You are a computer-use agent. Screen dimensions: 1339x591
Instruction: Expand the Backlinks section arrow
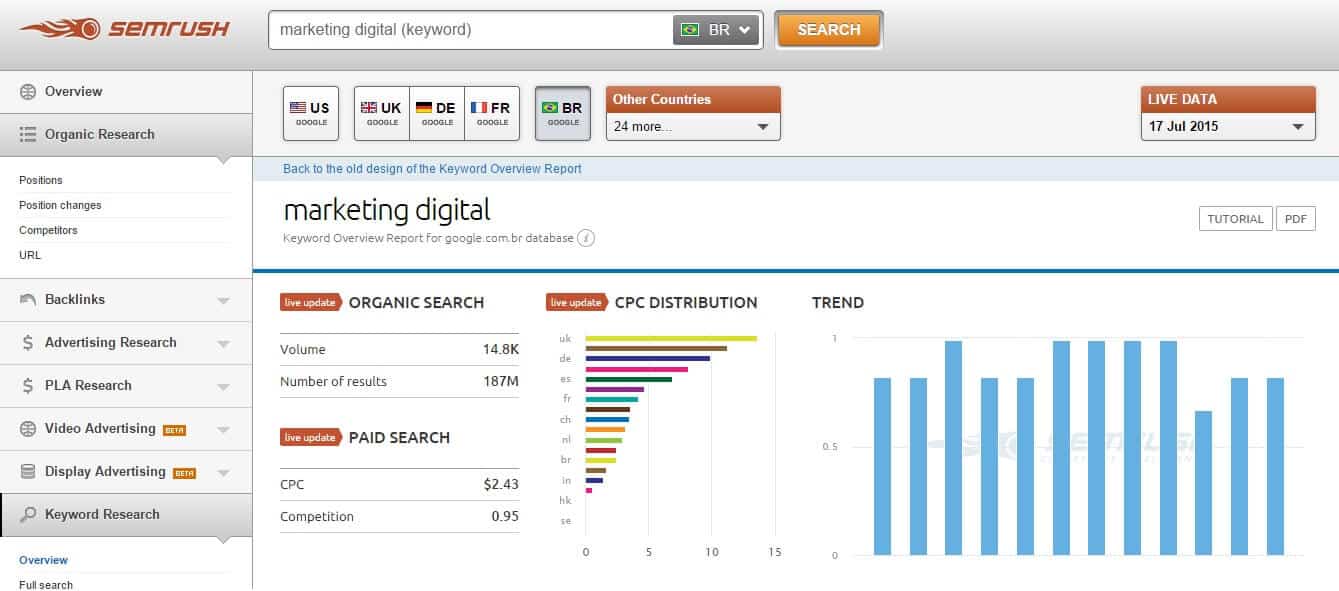[224, 300]
